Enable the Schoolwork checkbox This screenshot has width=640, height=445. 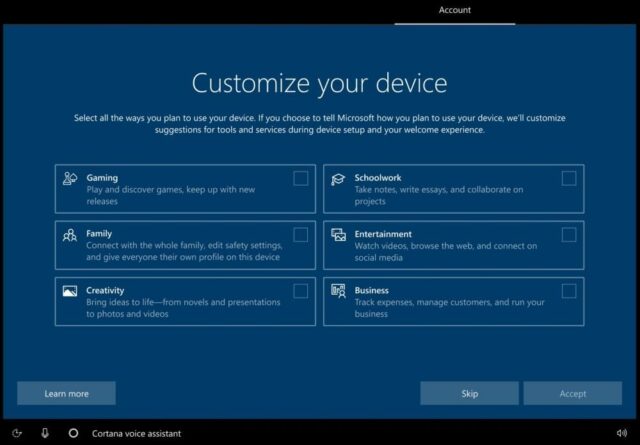coord(568,179)
